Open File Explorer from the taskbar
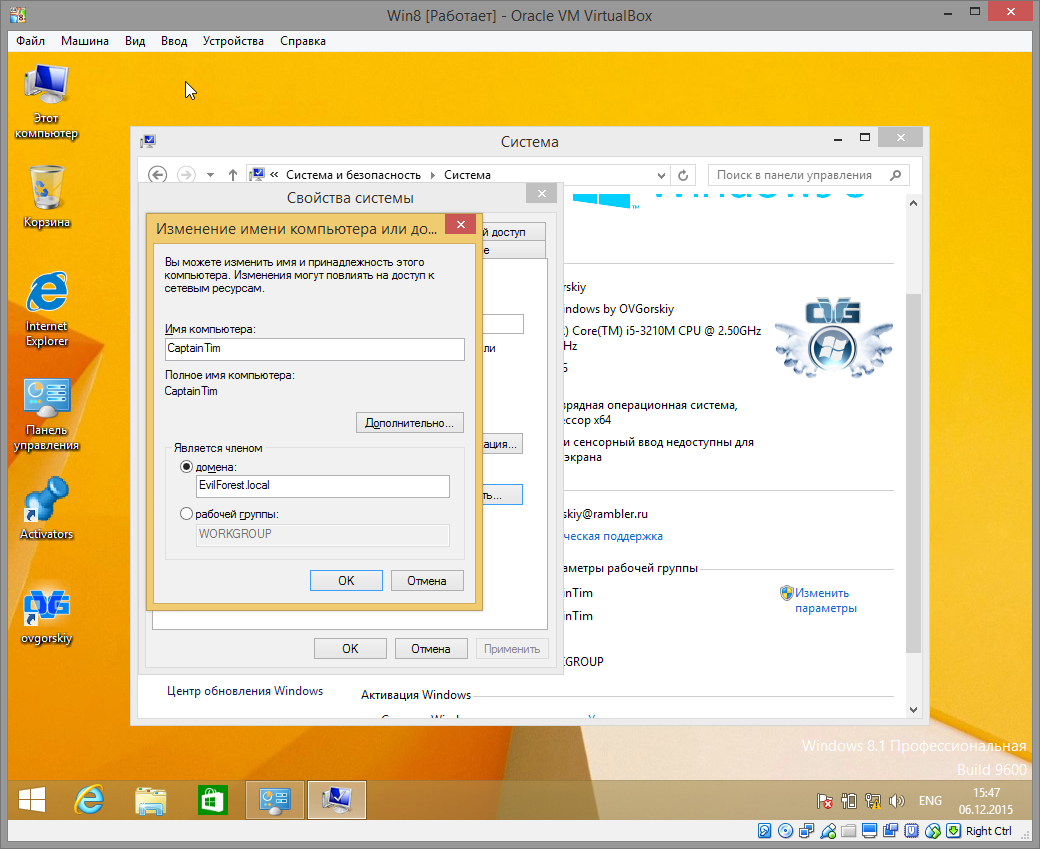This screenshot has width=1040, height=849. coord(151,800)
